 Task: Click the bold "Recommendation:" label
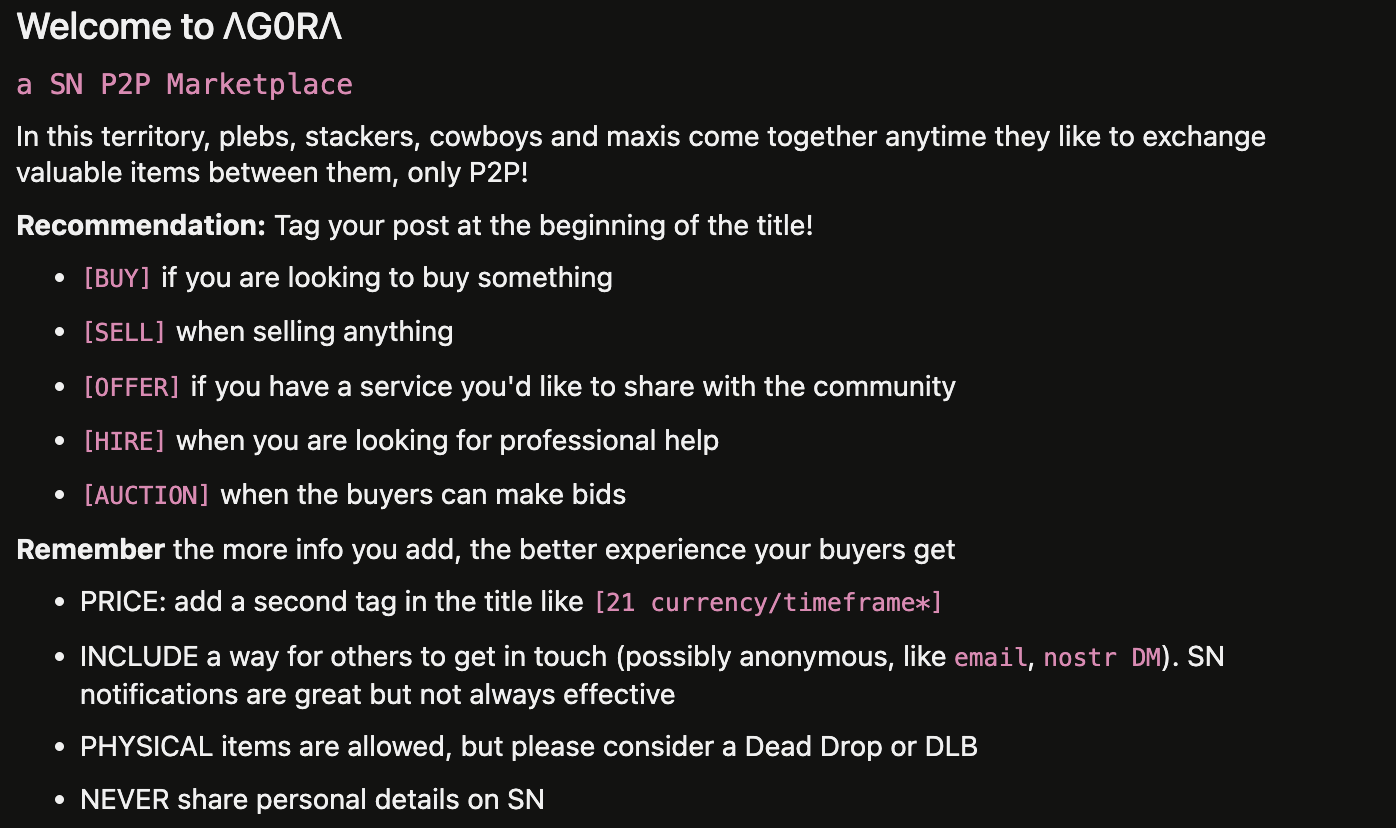(141, 225)
